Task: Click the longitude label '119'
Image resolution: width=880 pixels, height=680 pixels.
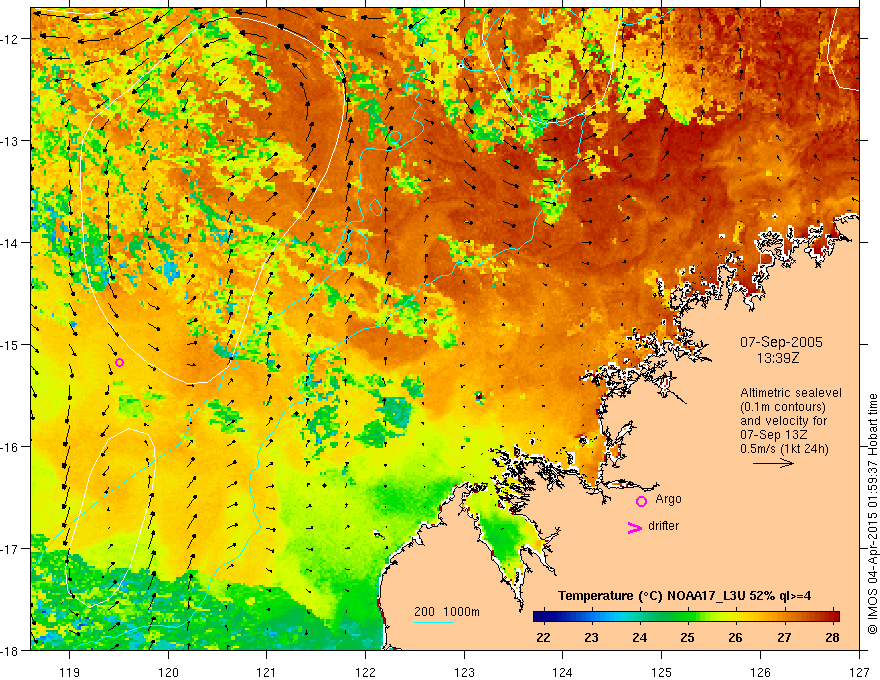Action: [70, 672]
